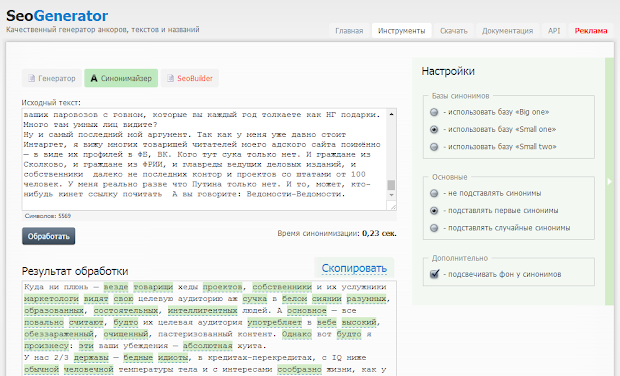Image resolution: width=620 pixels, height=376 pixels.
Task: Click the source textarea scroll up arrow
Action: coord(391,114)
